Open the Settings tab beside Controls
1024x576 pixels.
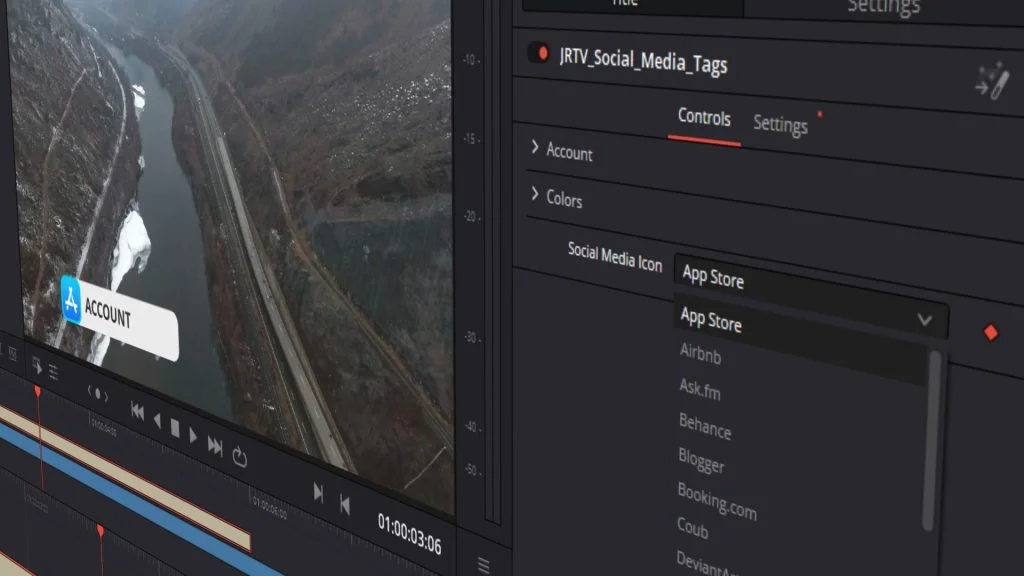780,124
